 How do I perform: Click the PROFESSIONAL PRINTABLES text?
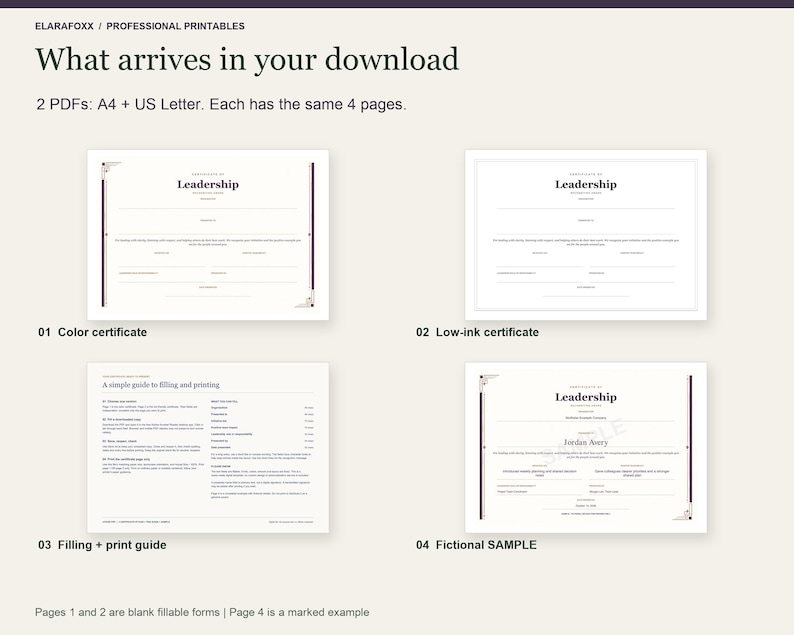pyautogui.click(x=176, y=26)
